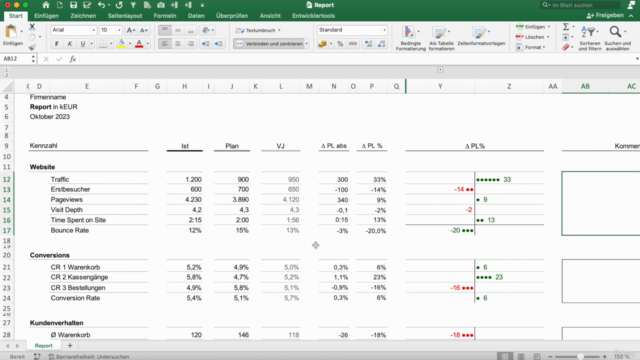Open Format cells dropdown

(531, 47)
